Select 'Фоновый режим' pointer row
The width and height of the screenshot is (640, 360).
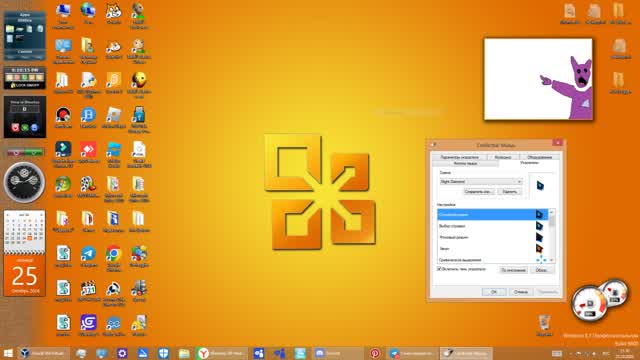[x=493, y=237]
